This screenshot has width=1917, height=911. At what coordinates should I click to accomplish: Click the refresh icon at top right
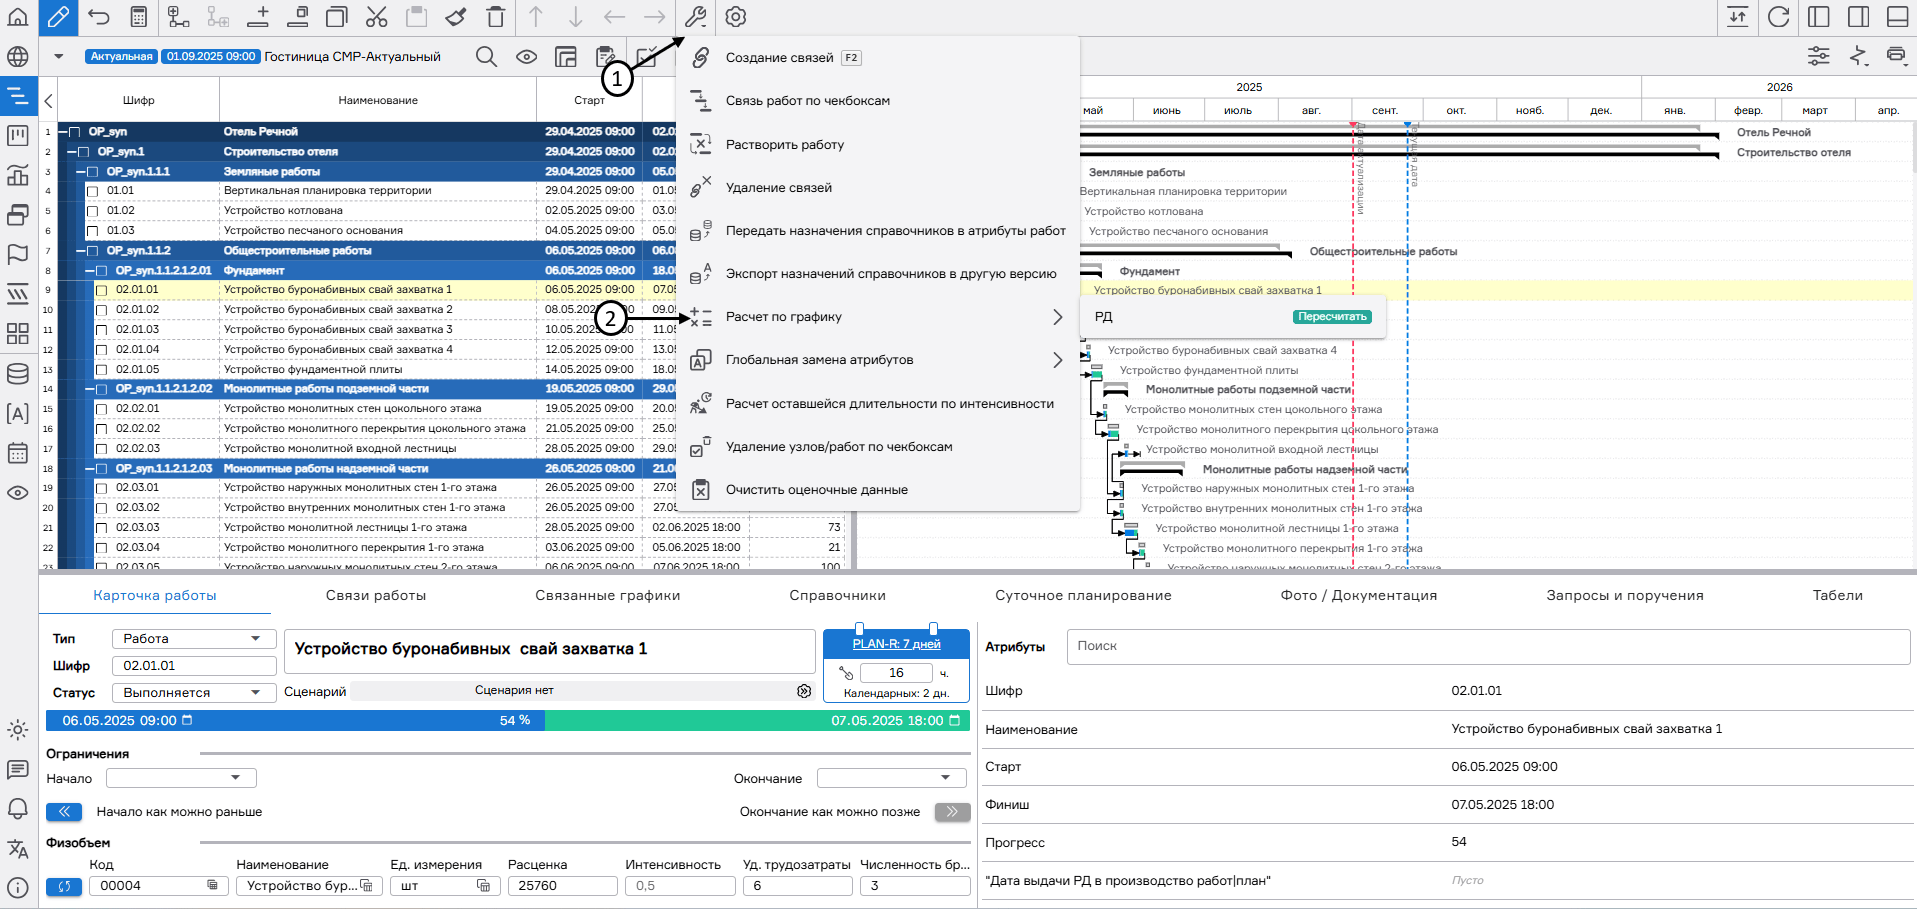point(1778,17)
